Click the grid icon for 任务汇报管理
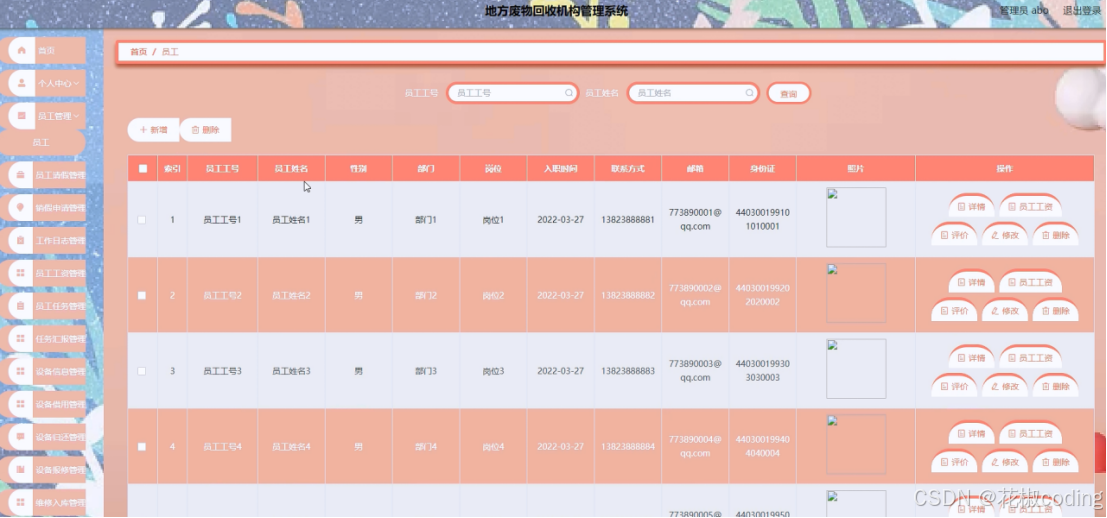1107x518 pixels. (20, 339)
